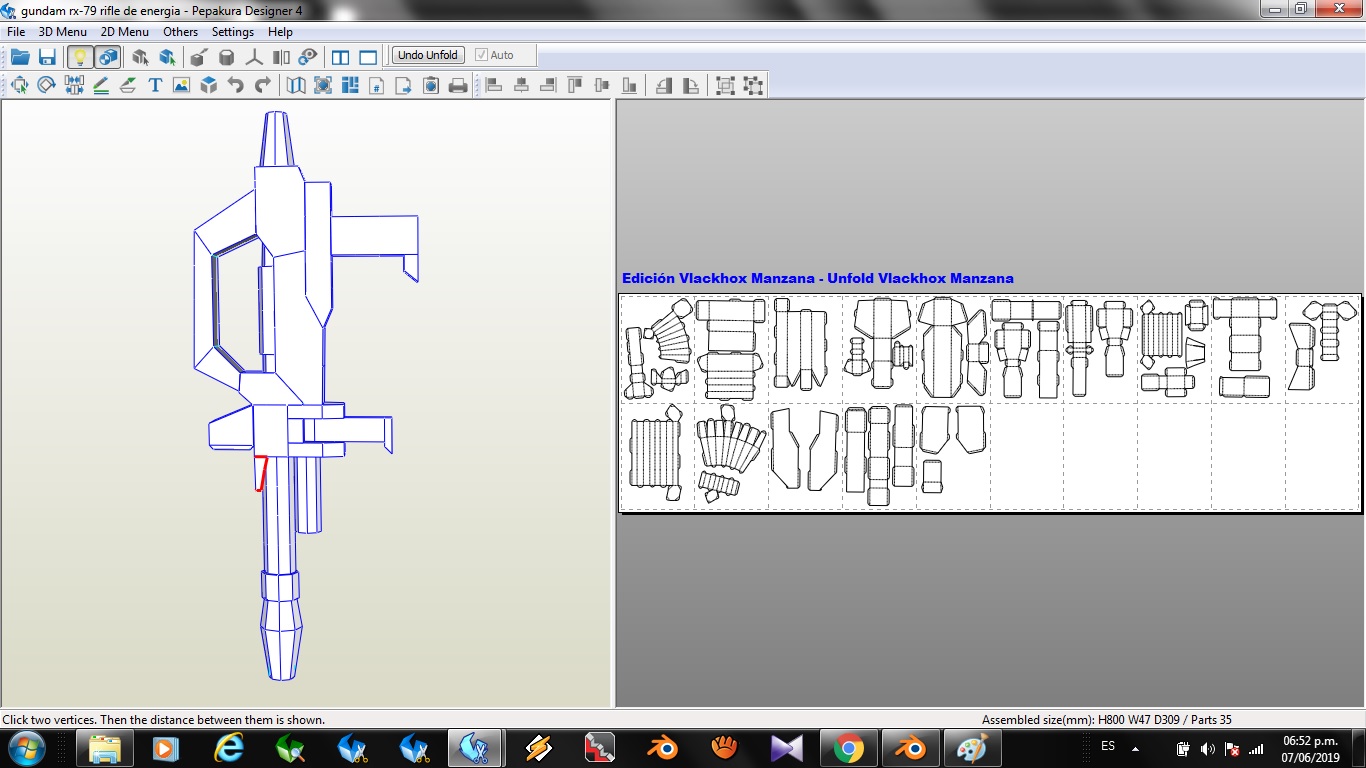Click the align horizontal center icon
Viewport: 1366px width, 768px height.
click(521, 85)
